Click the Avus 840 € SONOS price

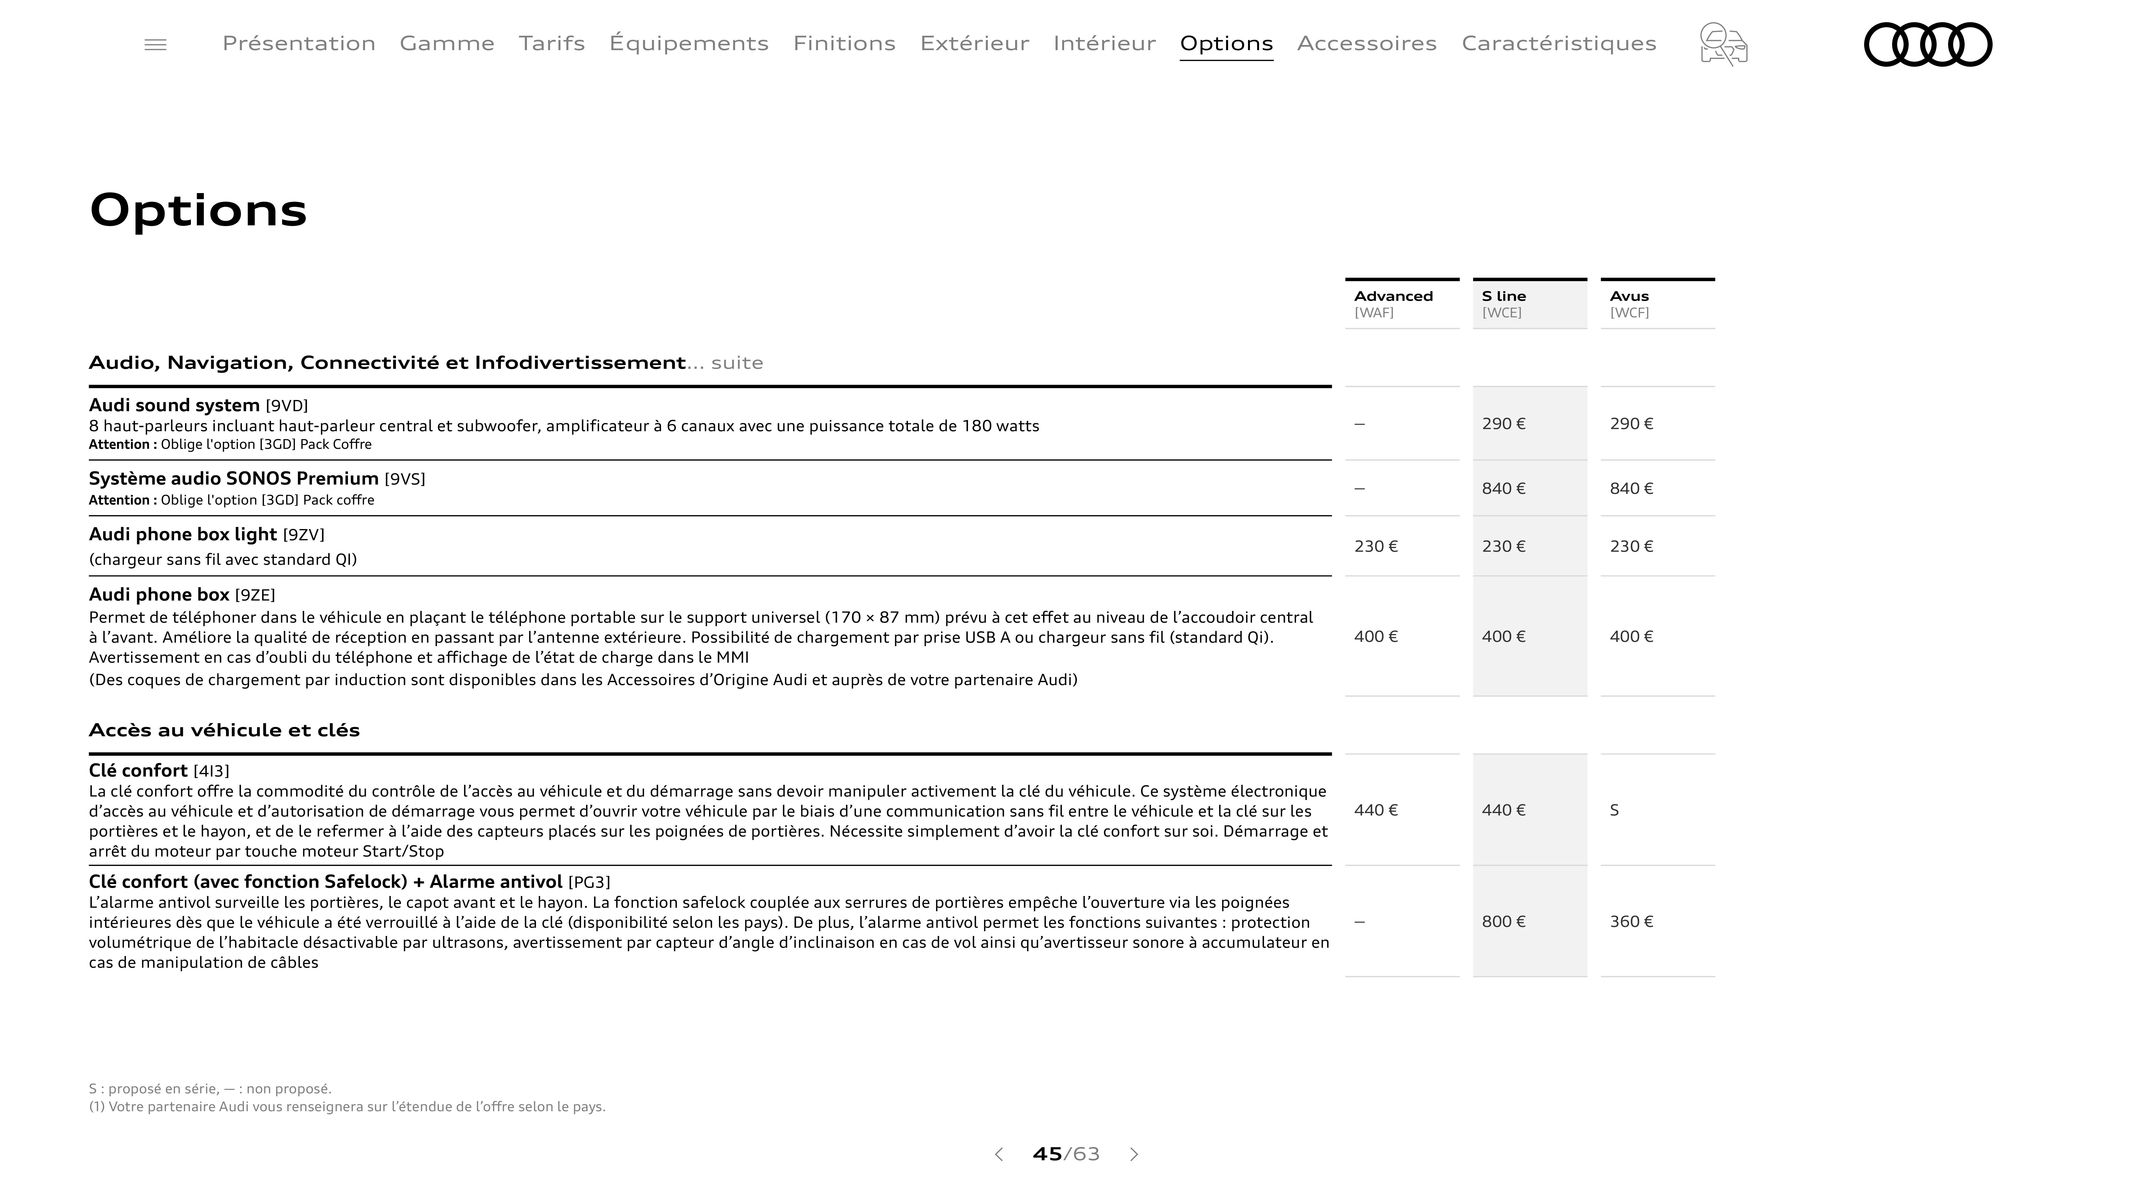point(1632,489)
